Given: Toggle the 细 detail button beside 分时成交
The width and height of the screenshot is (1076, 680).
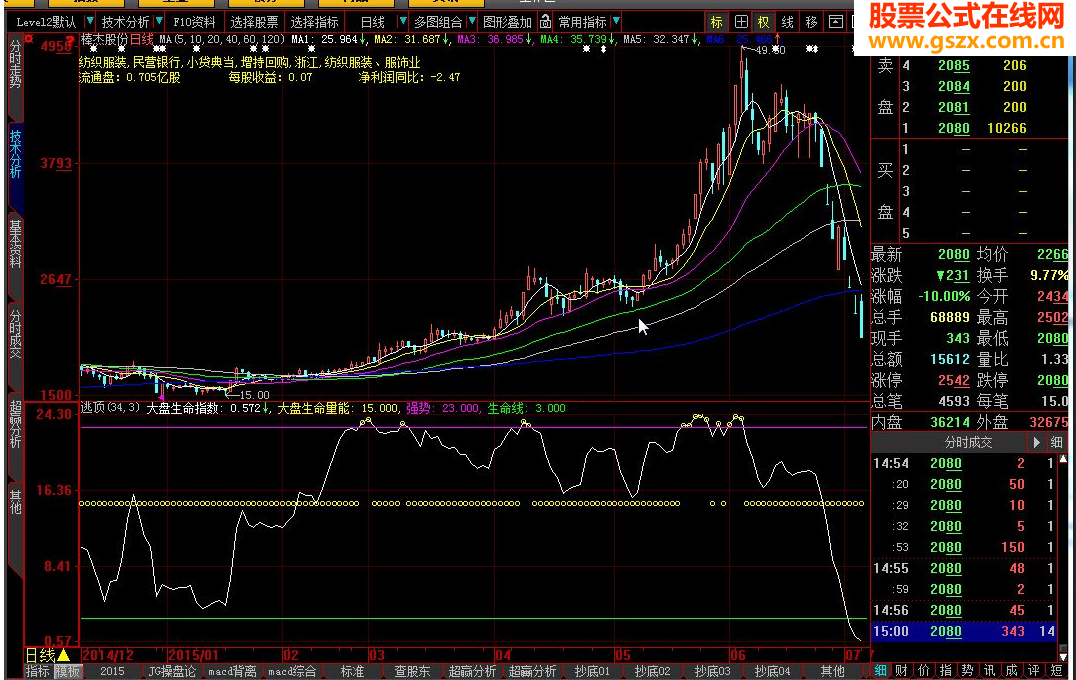Looking at the screenshot, I should tap(1056, 442).
